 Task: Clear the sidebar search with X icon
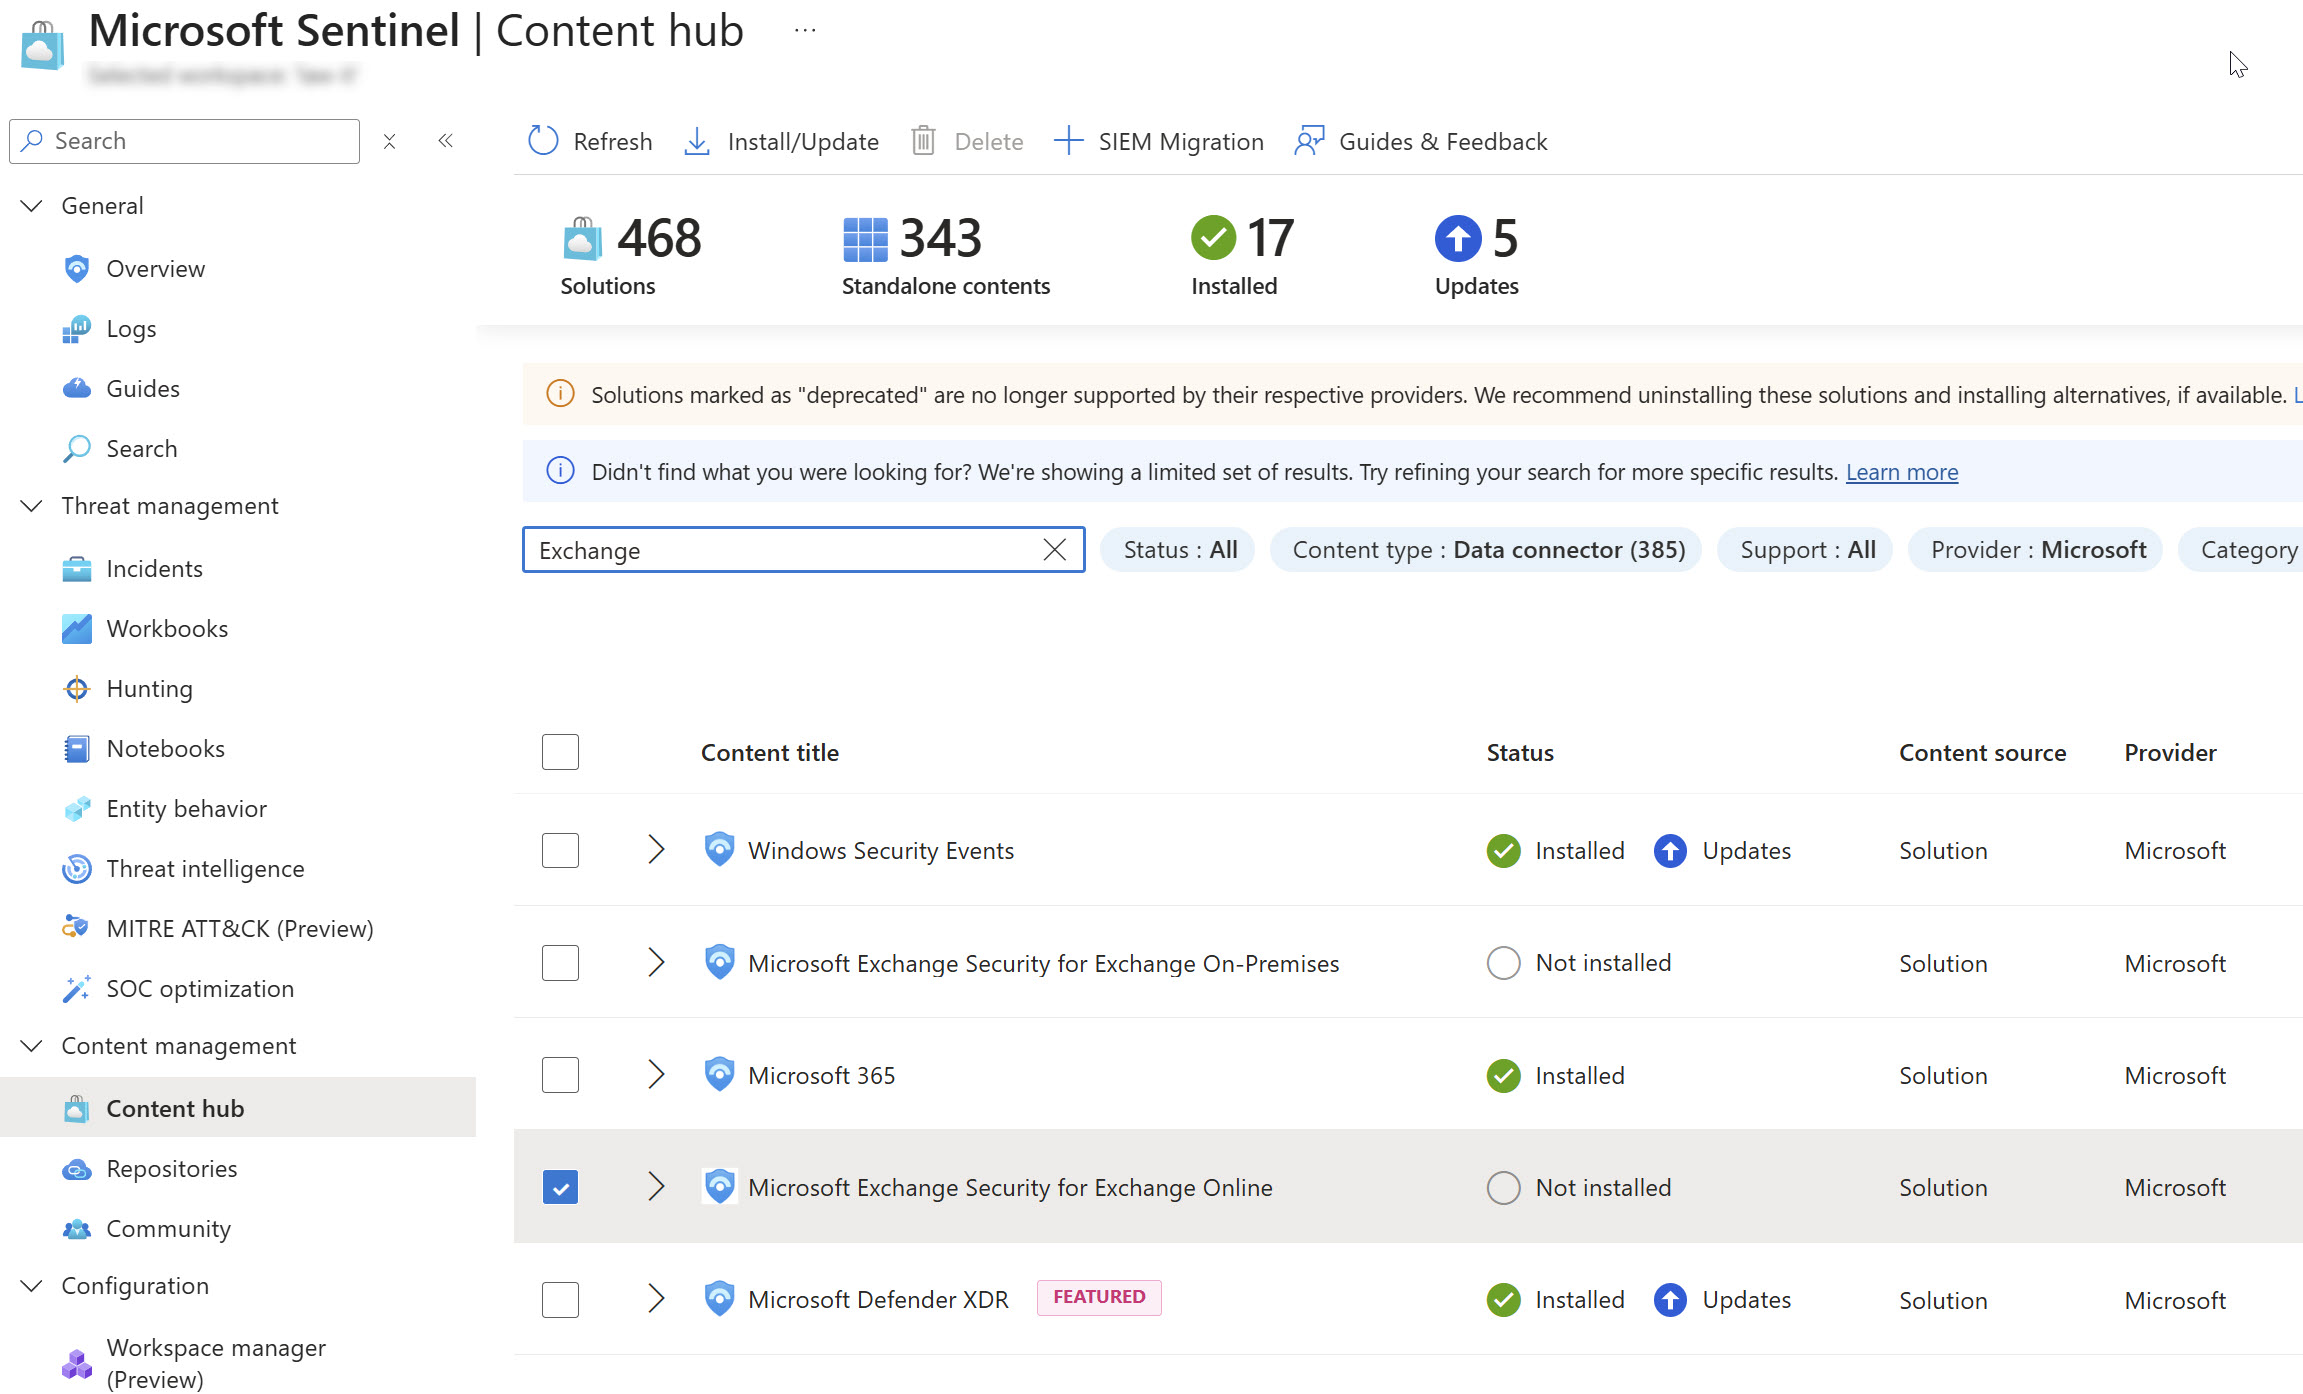390,141
